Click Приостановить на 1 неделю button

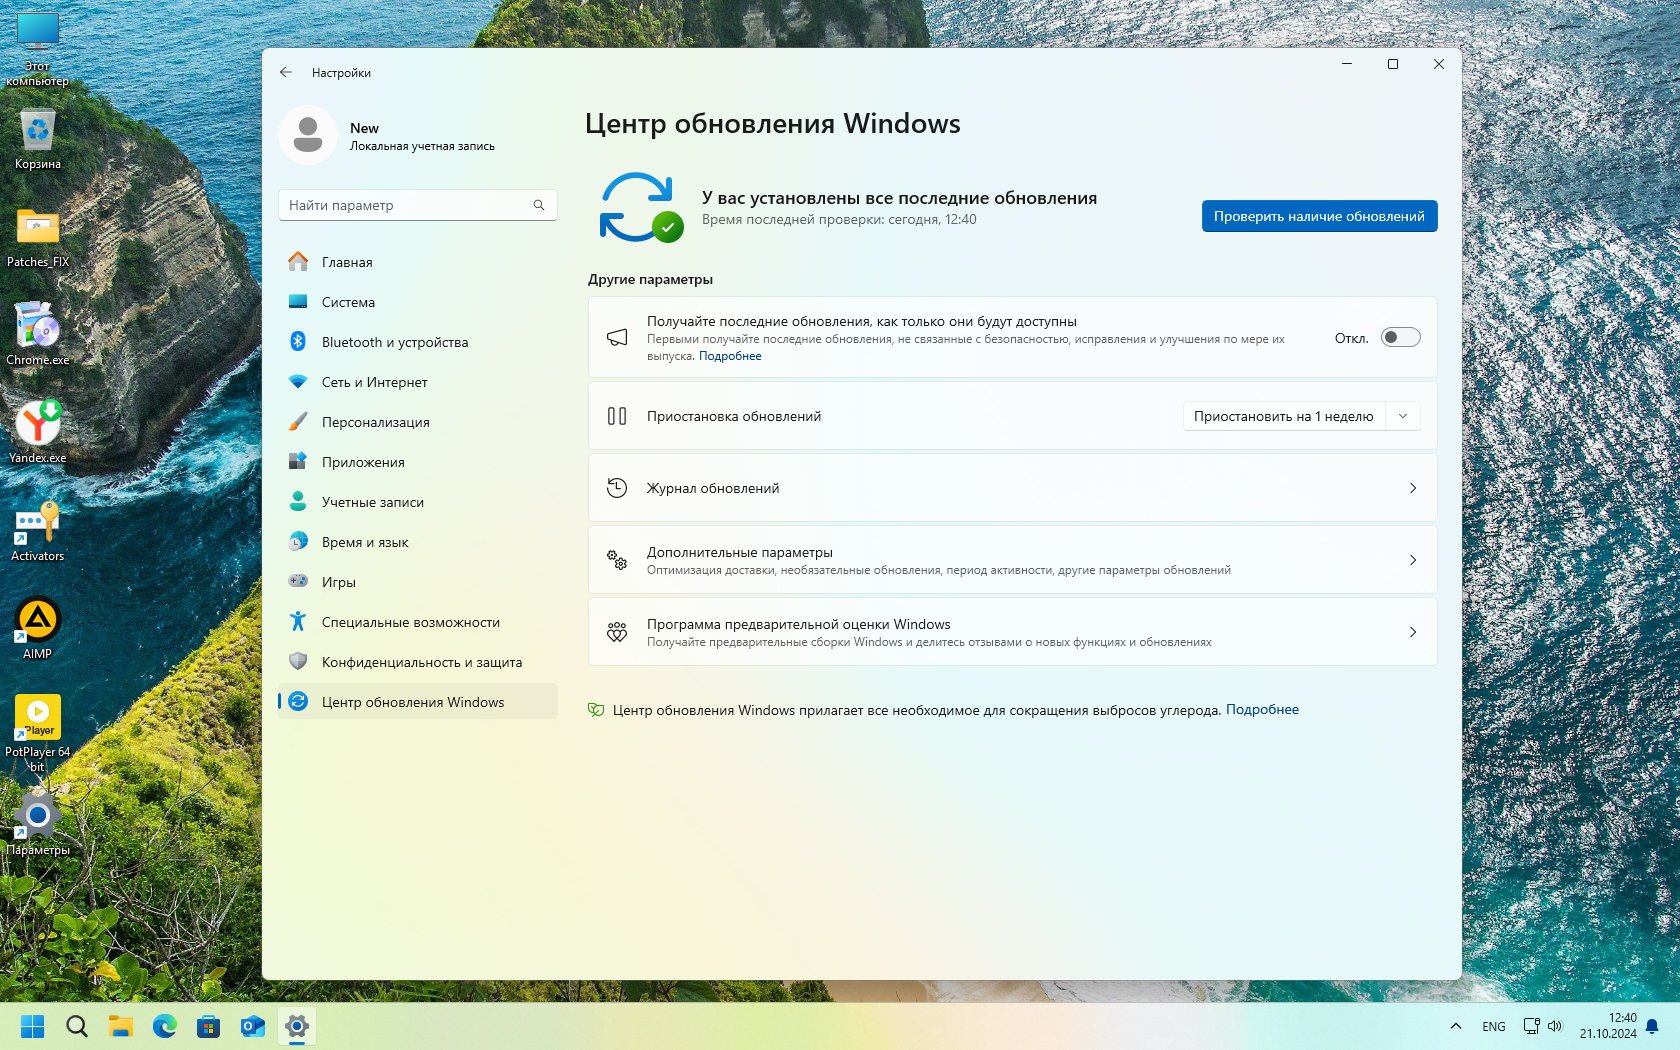(1283, 416)
